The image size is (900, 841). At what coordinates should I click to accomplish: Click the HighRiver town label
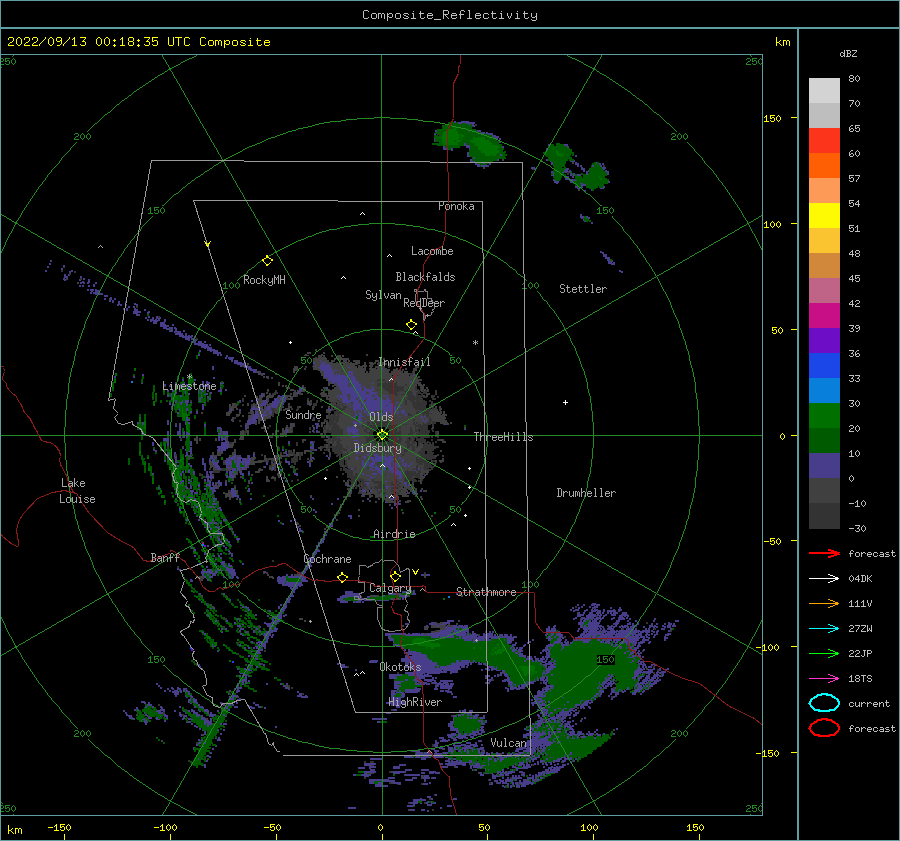(415, 702)
